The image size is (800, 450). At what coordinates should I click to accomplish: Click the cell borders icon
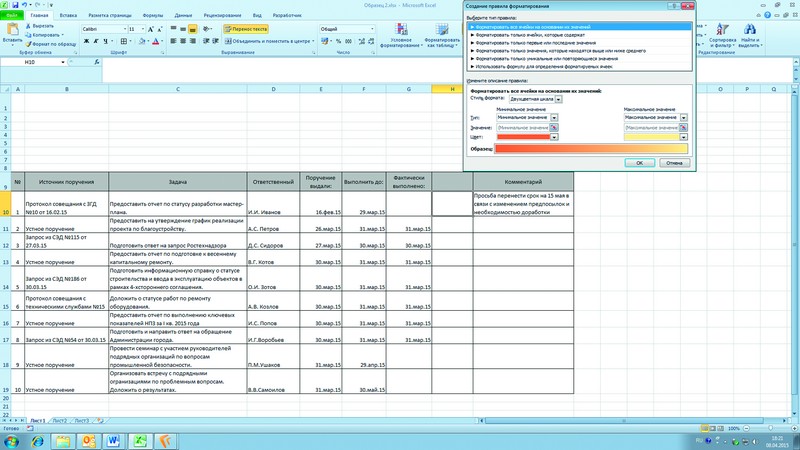[x=123, y=41]
